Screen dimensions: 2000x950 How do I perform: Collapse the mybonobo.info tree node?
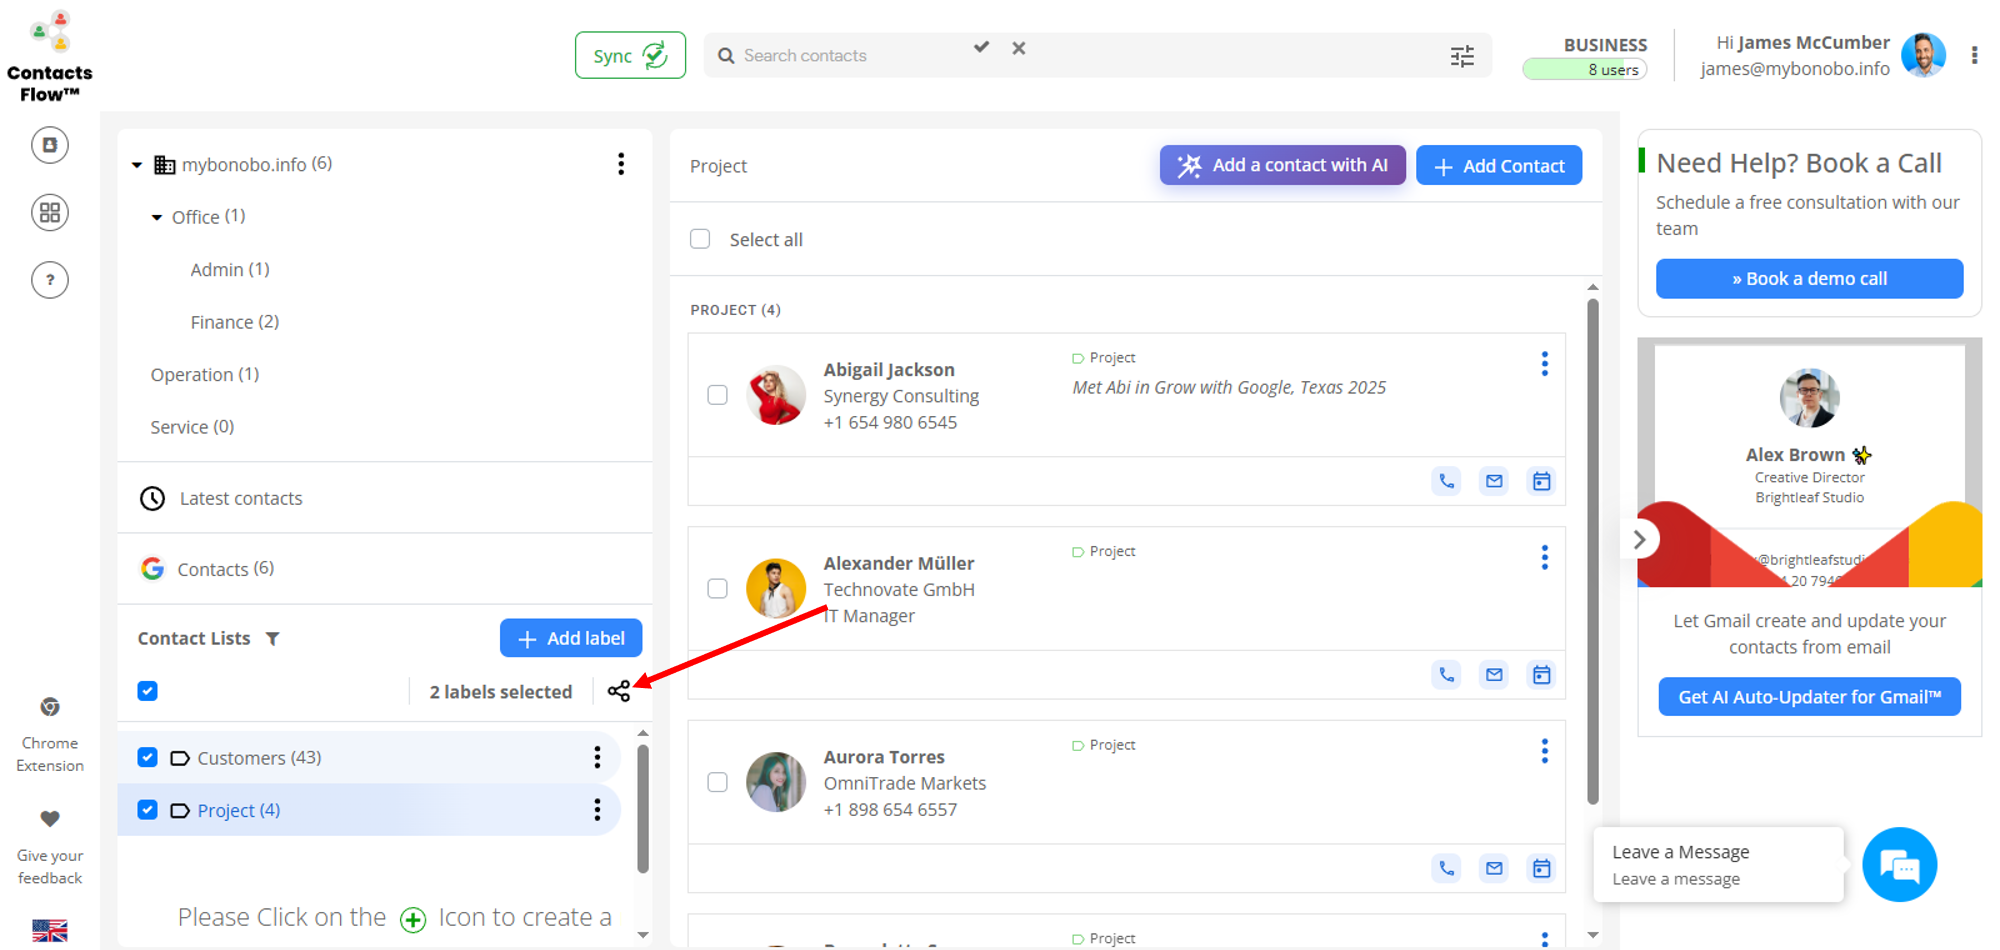click(x=137, y=165)
